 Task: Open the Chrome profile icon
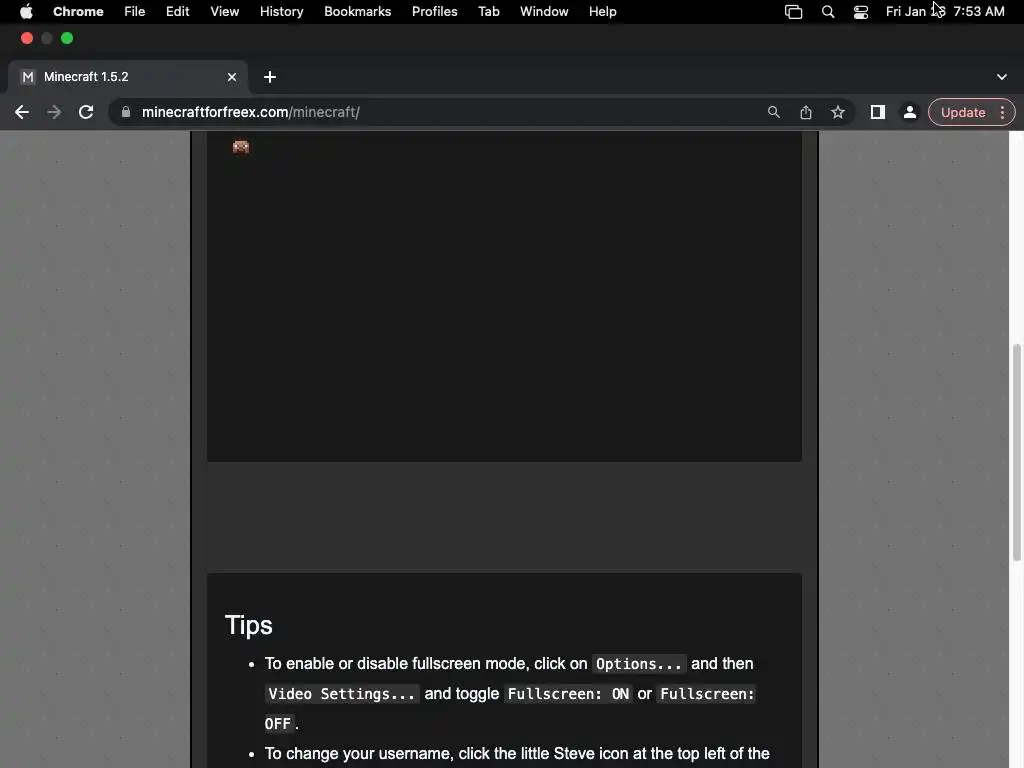point(910,112)
